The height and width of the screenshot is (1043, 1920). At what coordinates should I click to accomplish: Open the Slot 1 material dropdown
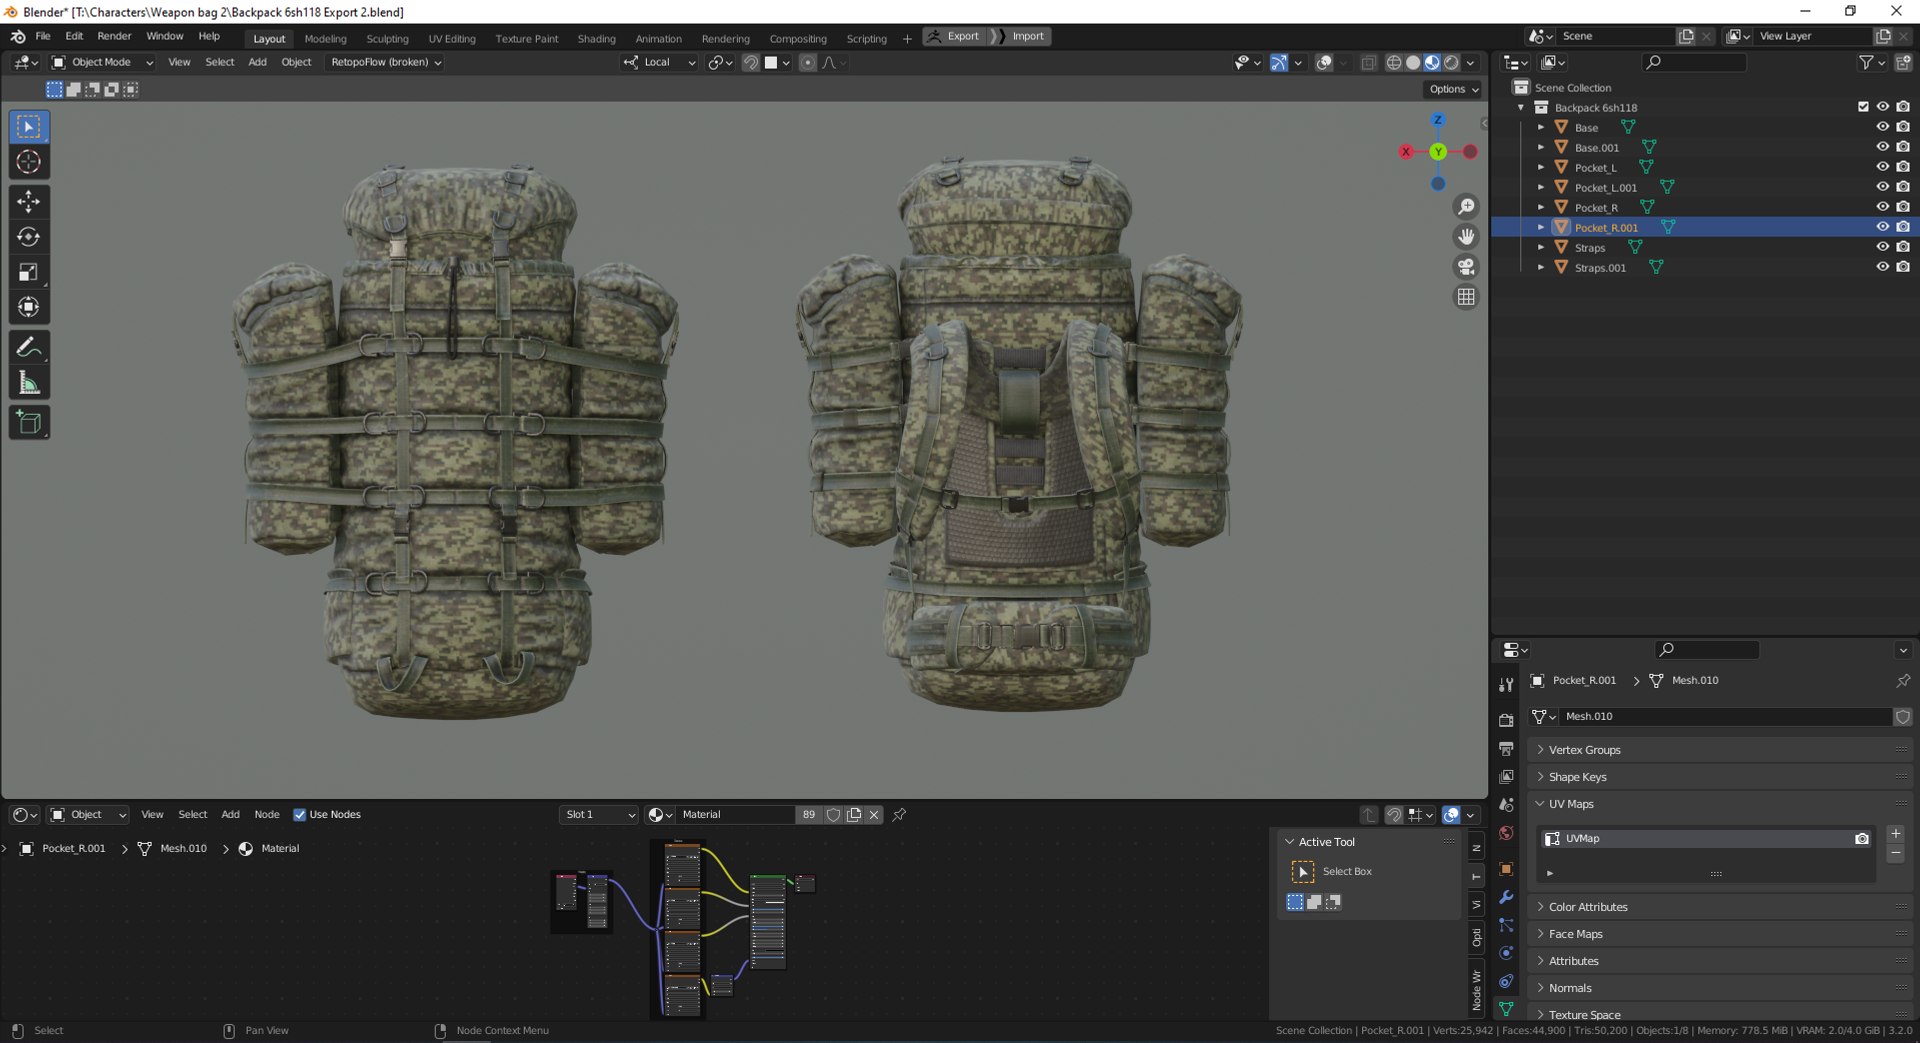pos(599,815)
